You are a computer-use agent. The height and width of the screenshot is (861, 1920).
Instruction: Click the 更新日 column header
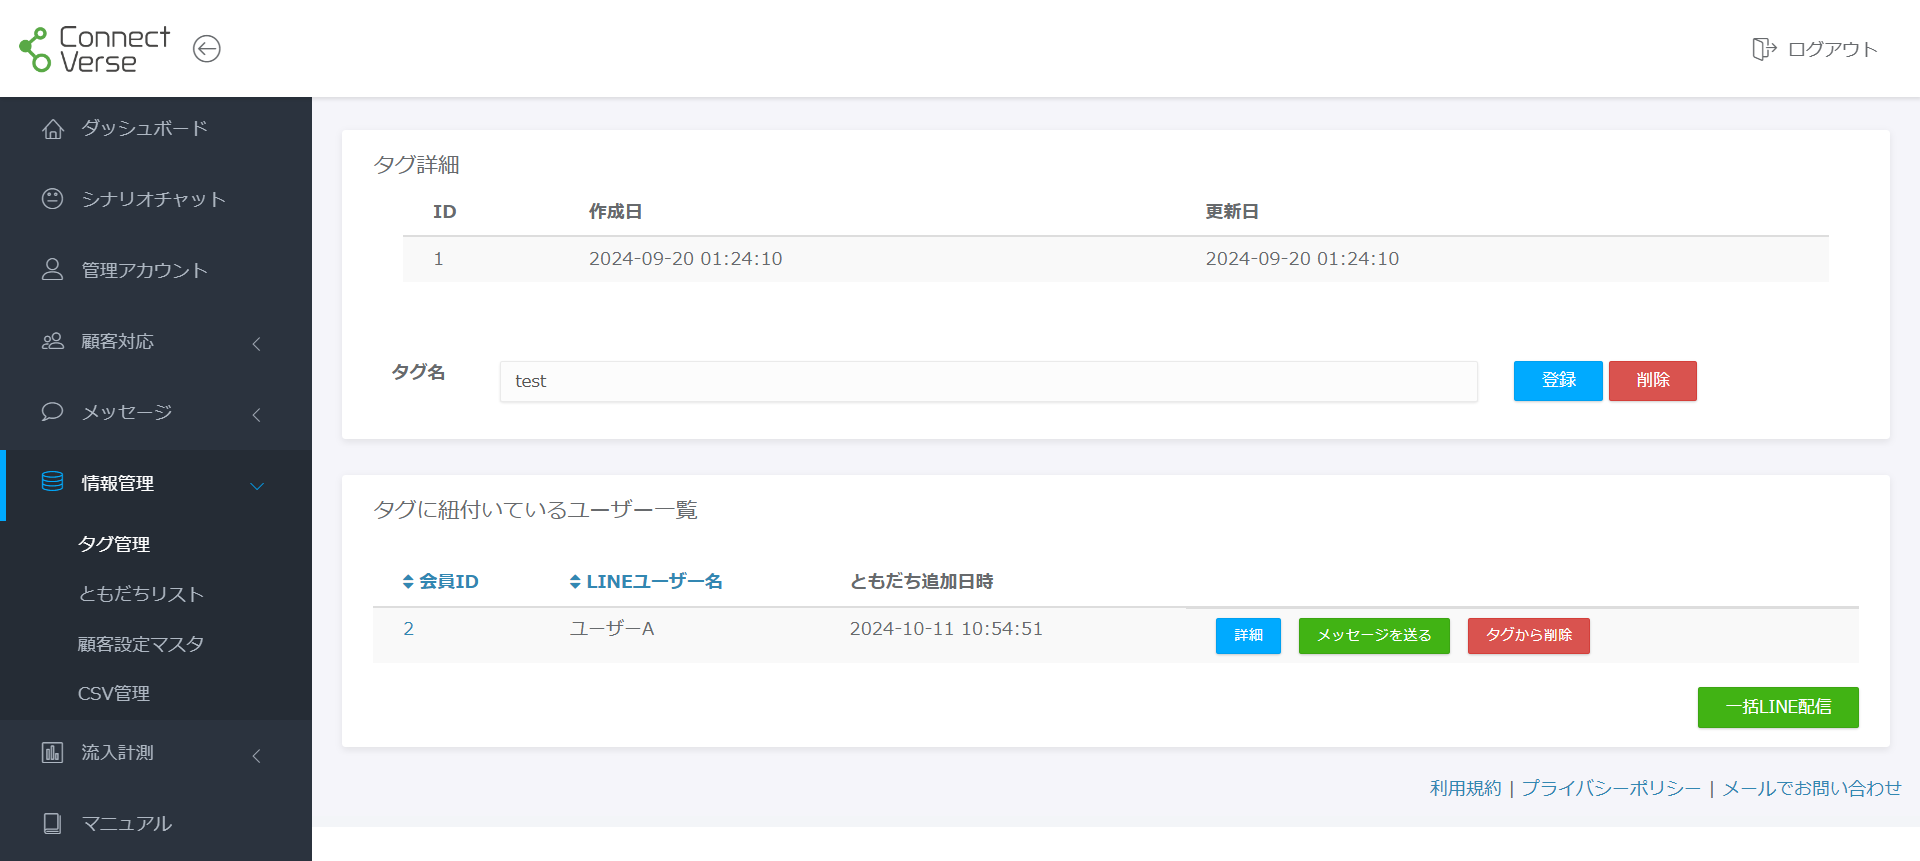tap(1232, 212)
